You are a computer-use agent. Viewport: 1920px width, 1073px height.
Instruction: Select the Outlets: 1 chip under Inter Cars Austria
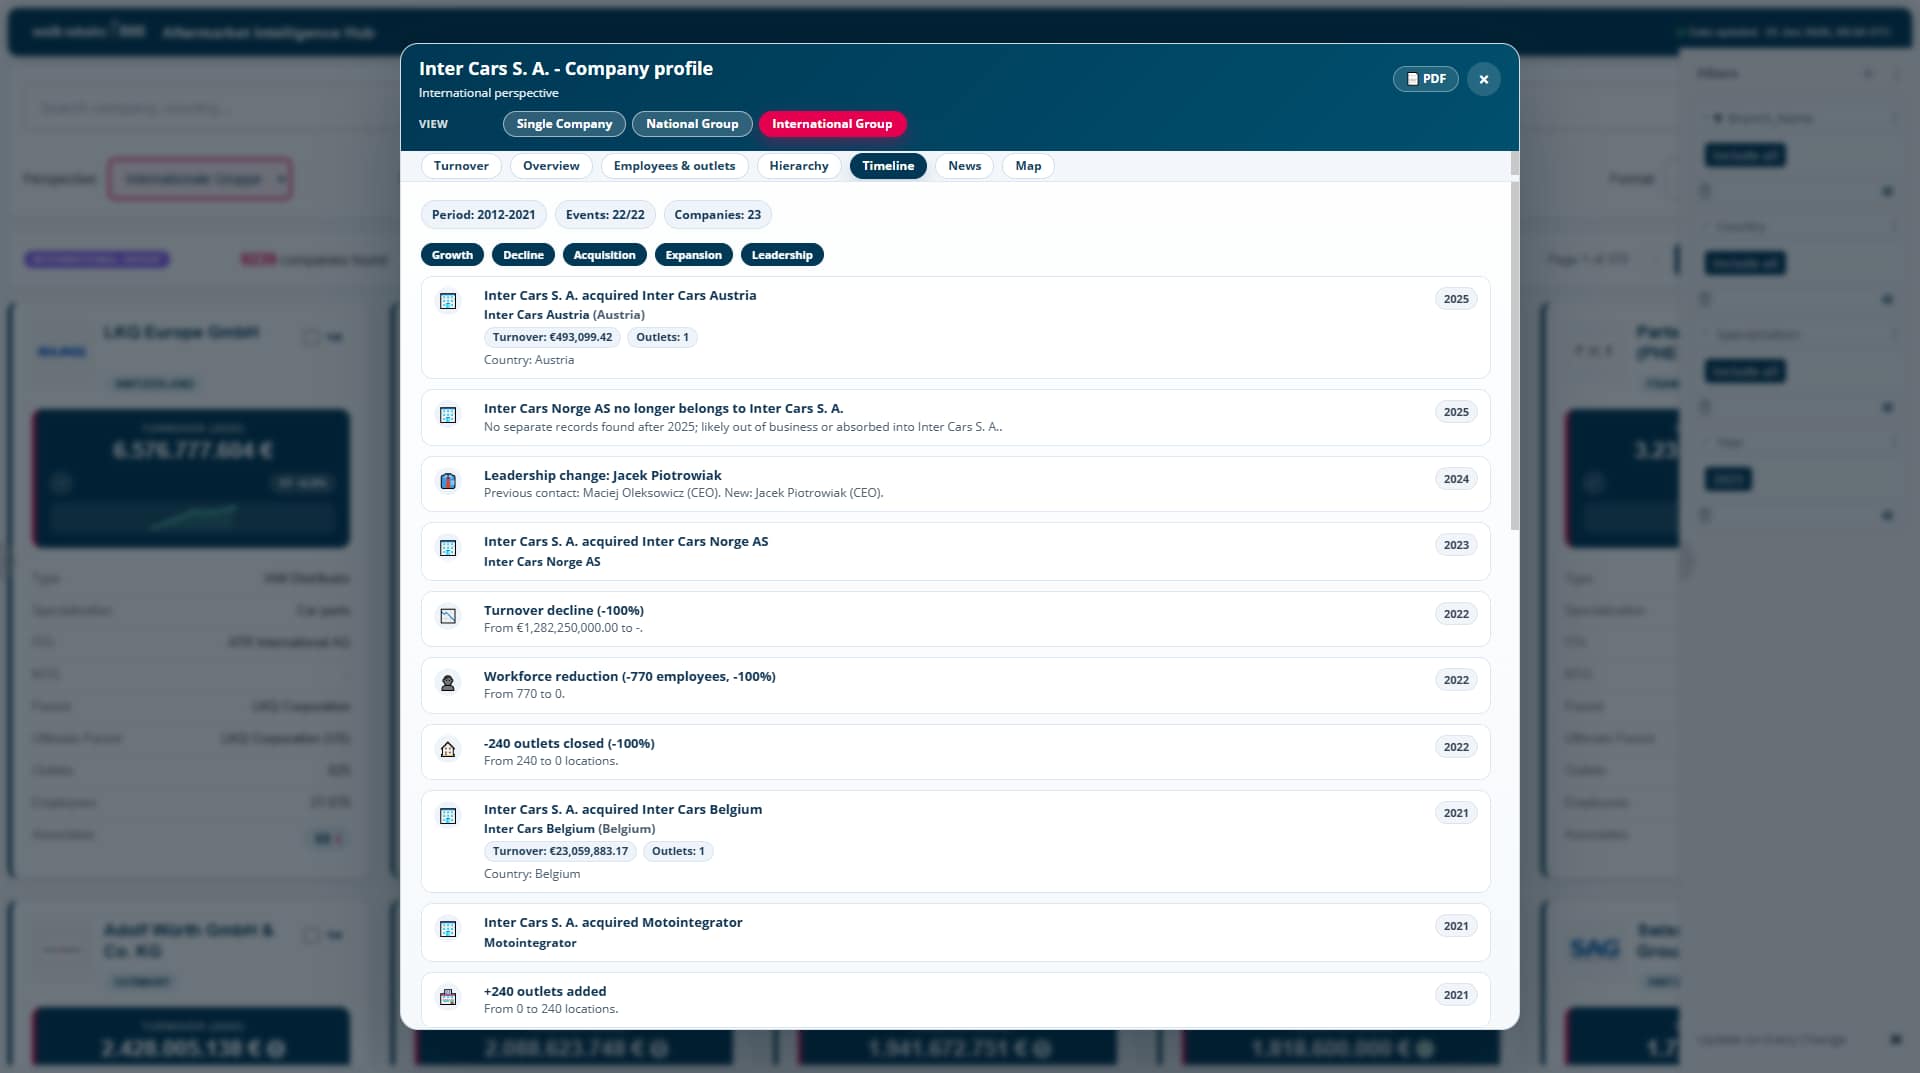tap(662, 337)
